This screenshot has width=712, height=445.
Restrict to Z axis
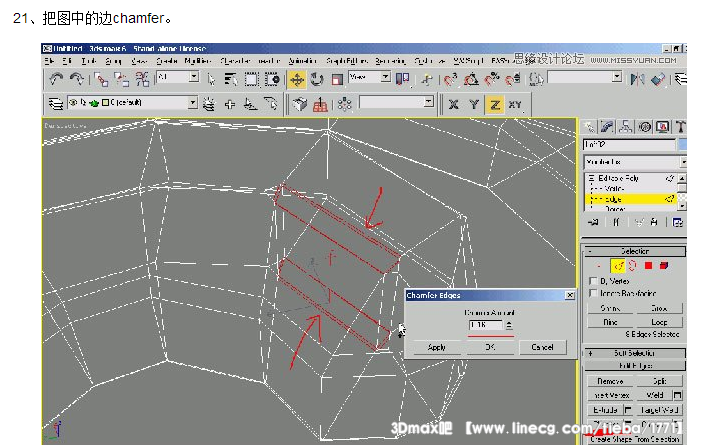click(x=494, y=104)
